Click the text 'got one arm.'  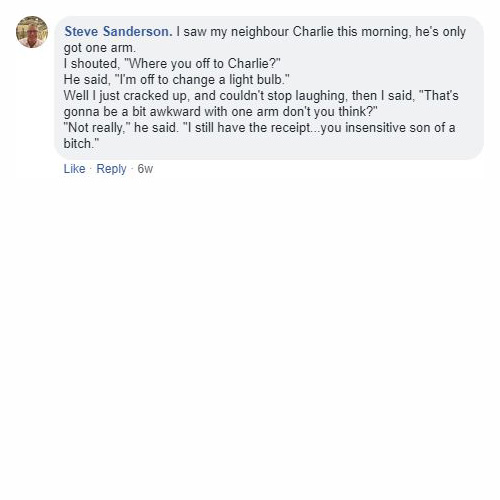point(100,48)
